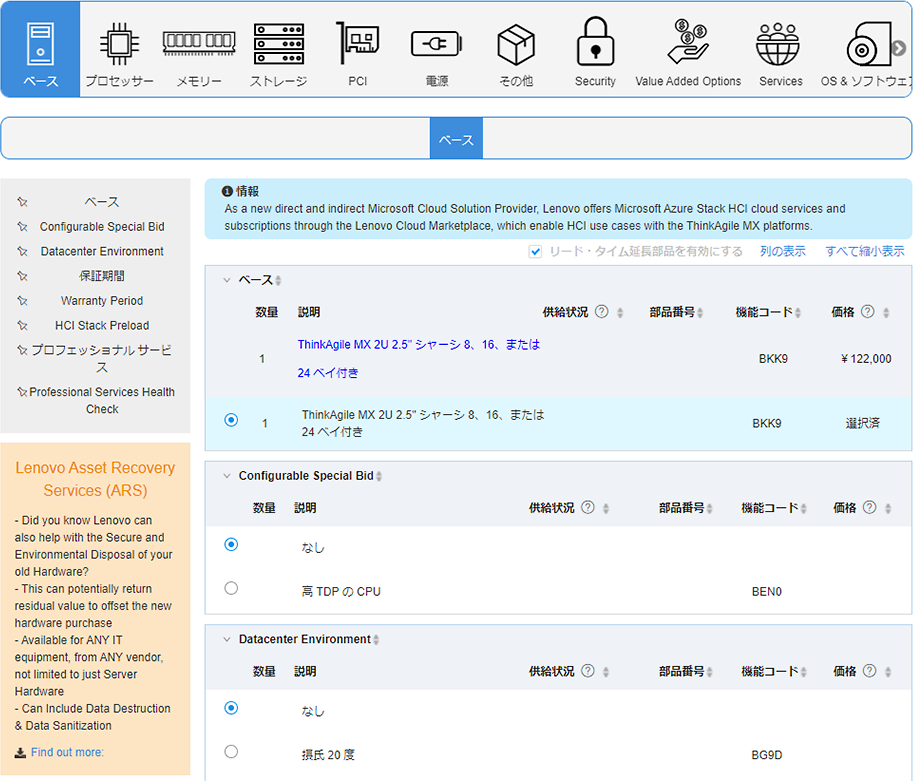Open the Security padlock icon

595,41
